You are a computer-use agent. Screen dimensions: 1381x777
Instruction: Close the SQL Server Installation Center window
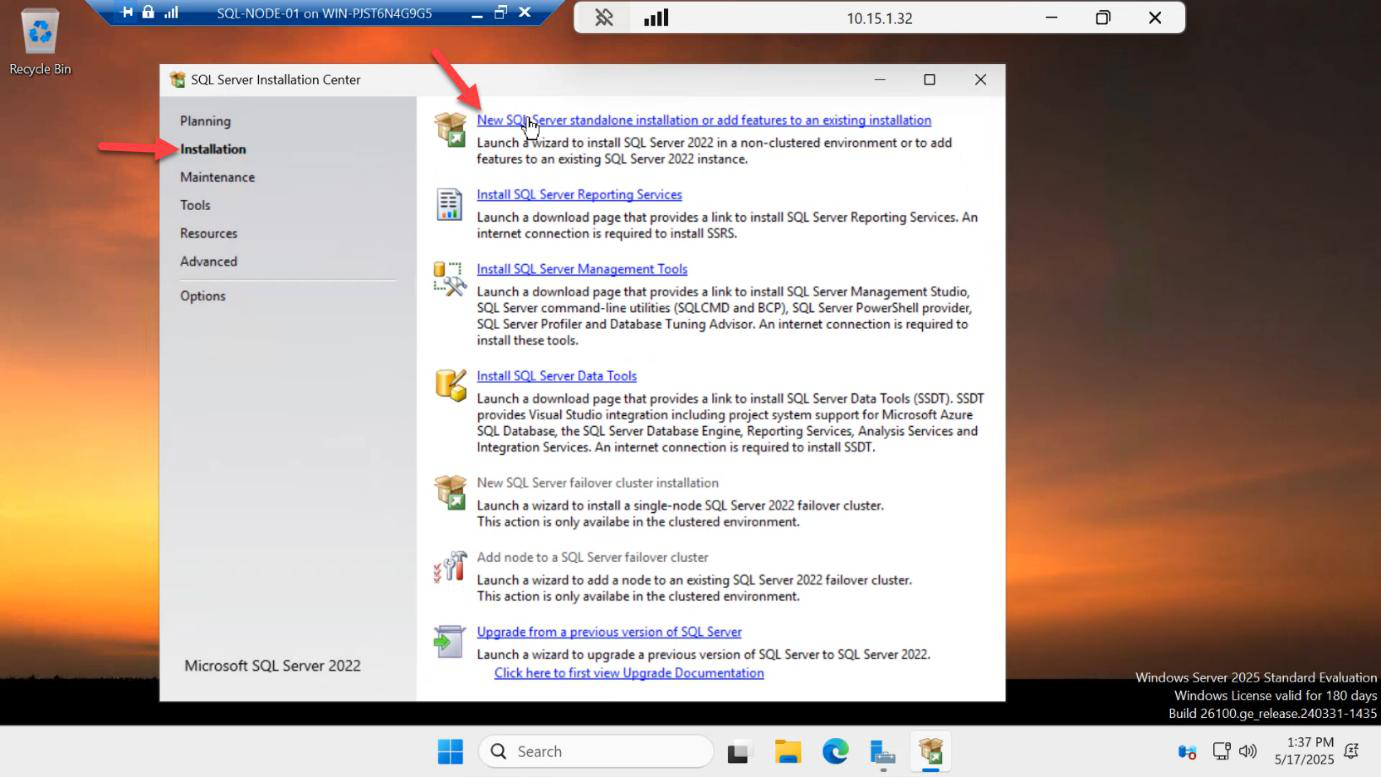pos(980,80)
